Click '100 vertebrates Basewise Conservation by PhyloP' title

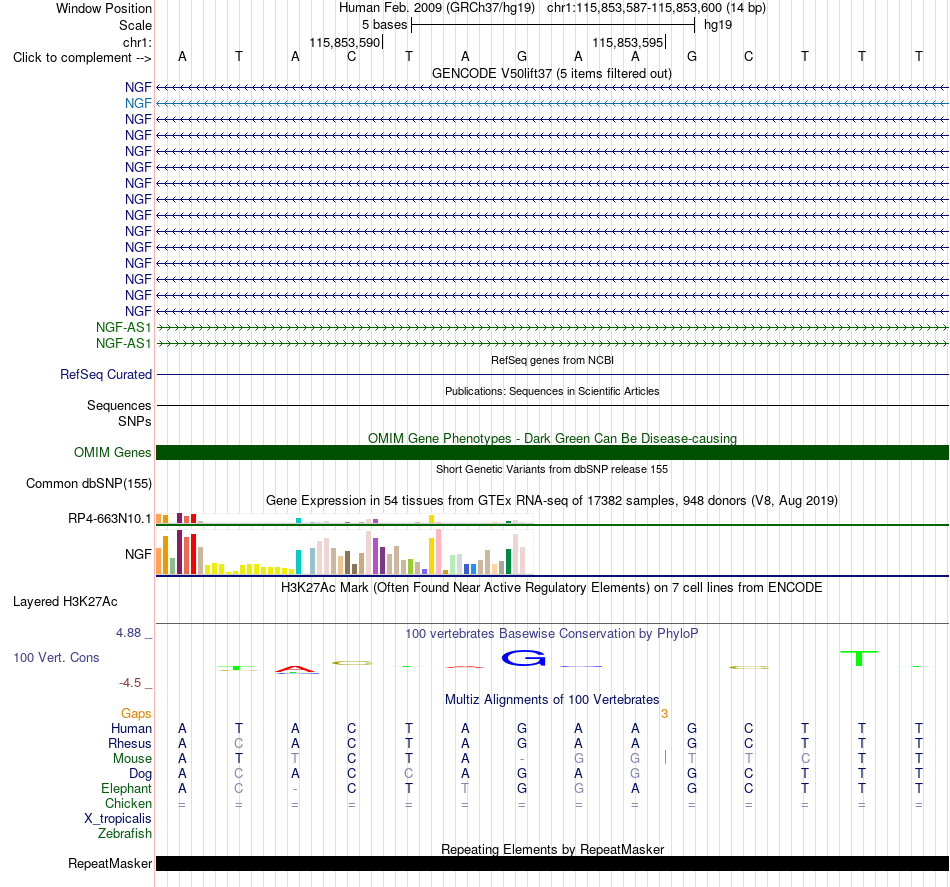pos(552,634)
